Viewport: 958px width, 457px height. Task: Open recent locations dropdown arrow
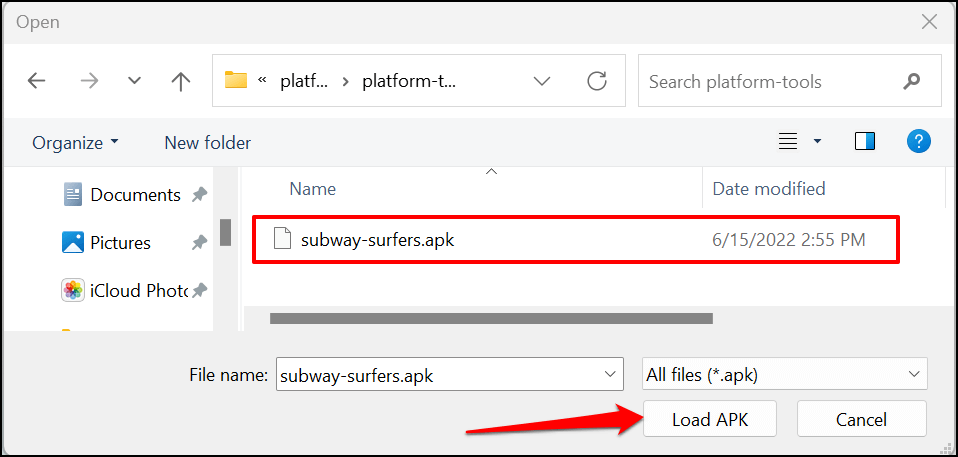click(135, 82)
